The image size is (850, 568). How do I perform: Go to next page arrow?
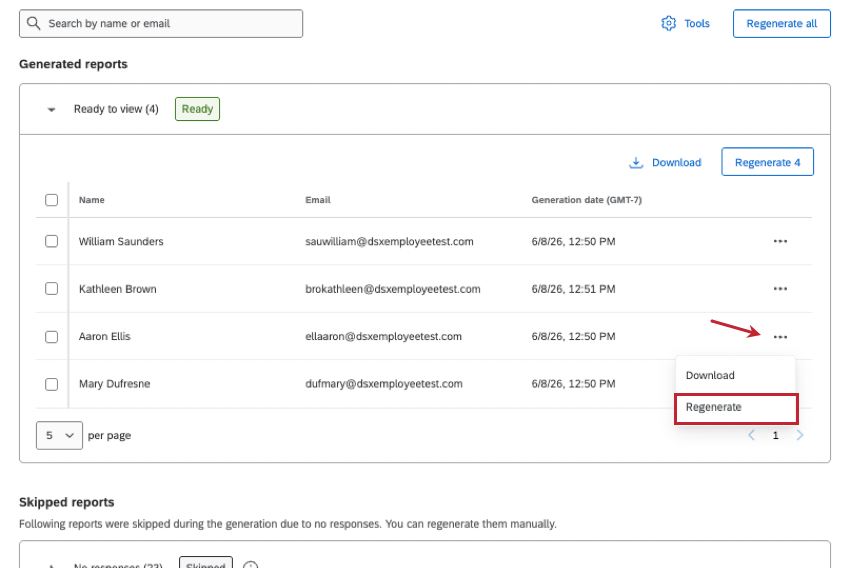[x=800, y=435]
